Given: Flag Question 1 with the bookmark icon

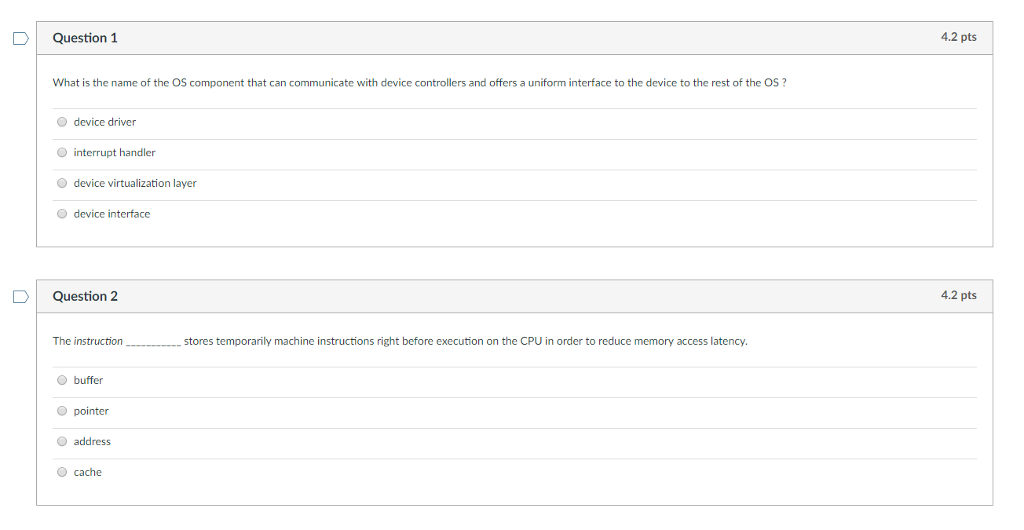Looking at the screenshot, I should tap(19, 38).
